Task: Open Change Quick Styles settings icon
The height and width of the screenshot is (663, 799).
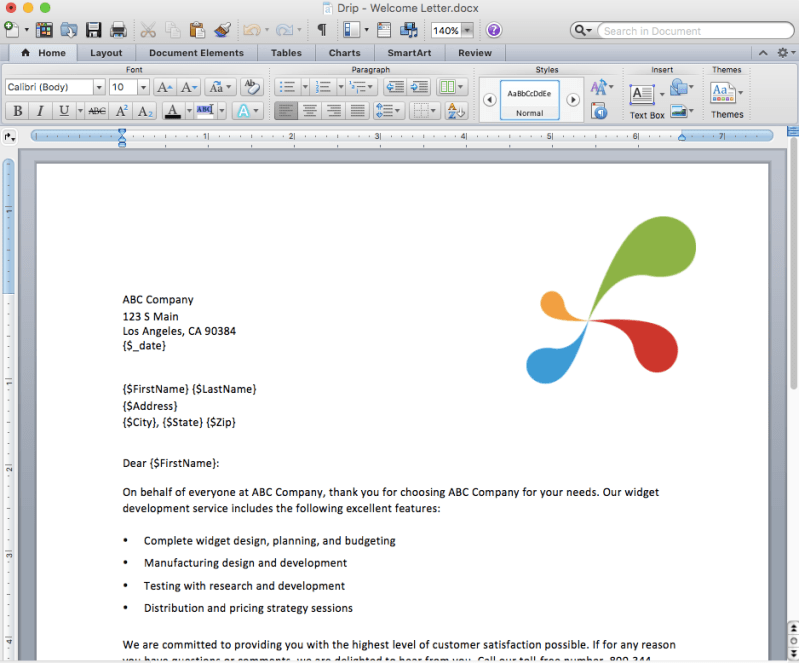Action: [x=601, y=87]
